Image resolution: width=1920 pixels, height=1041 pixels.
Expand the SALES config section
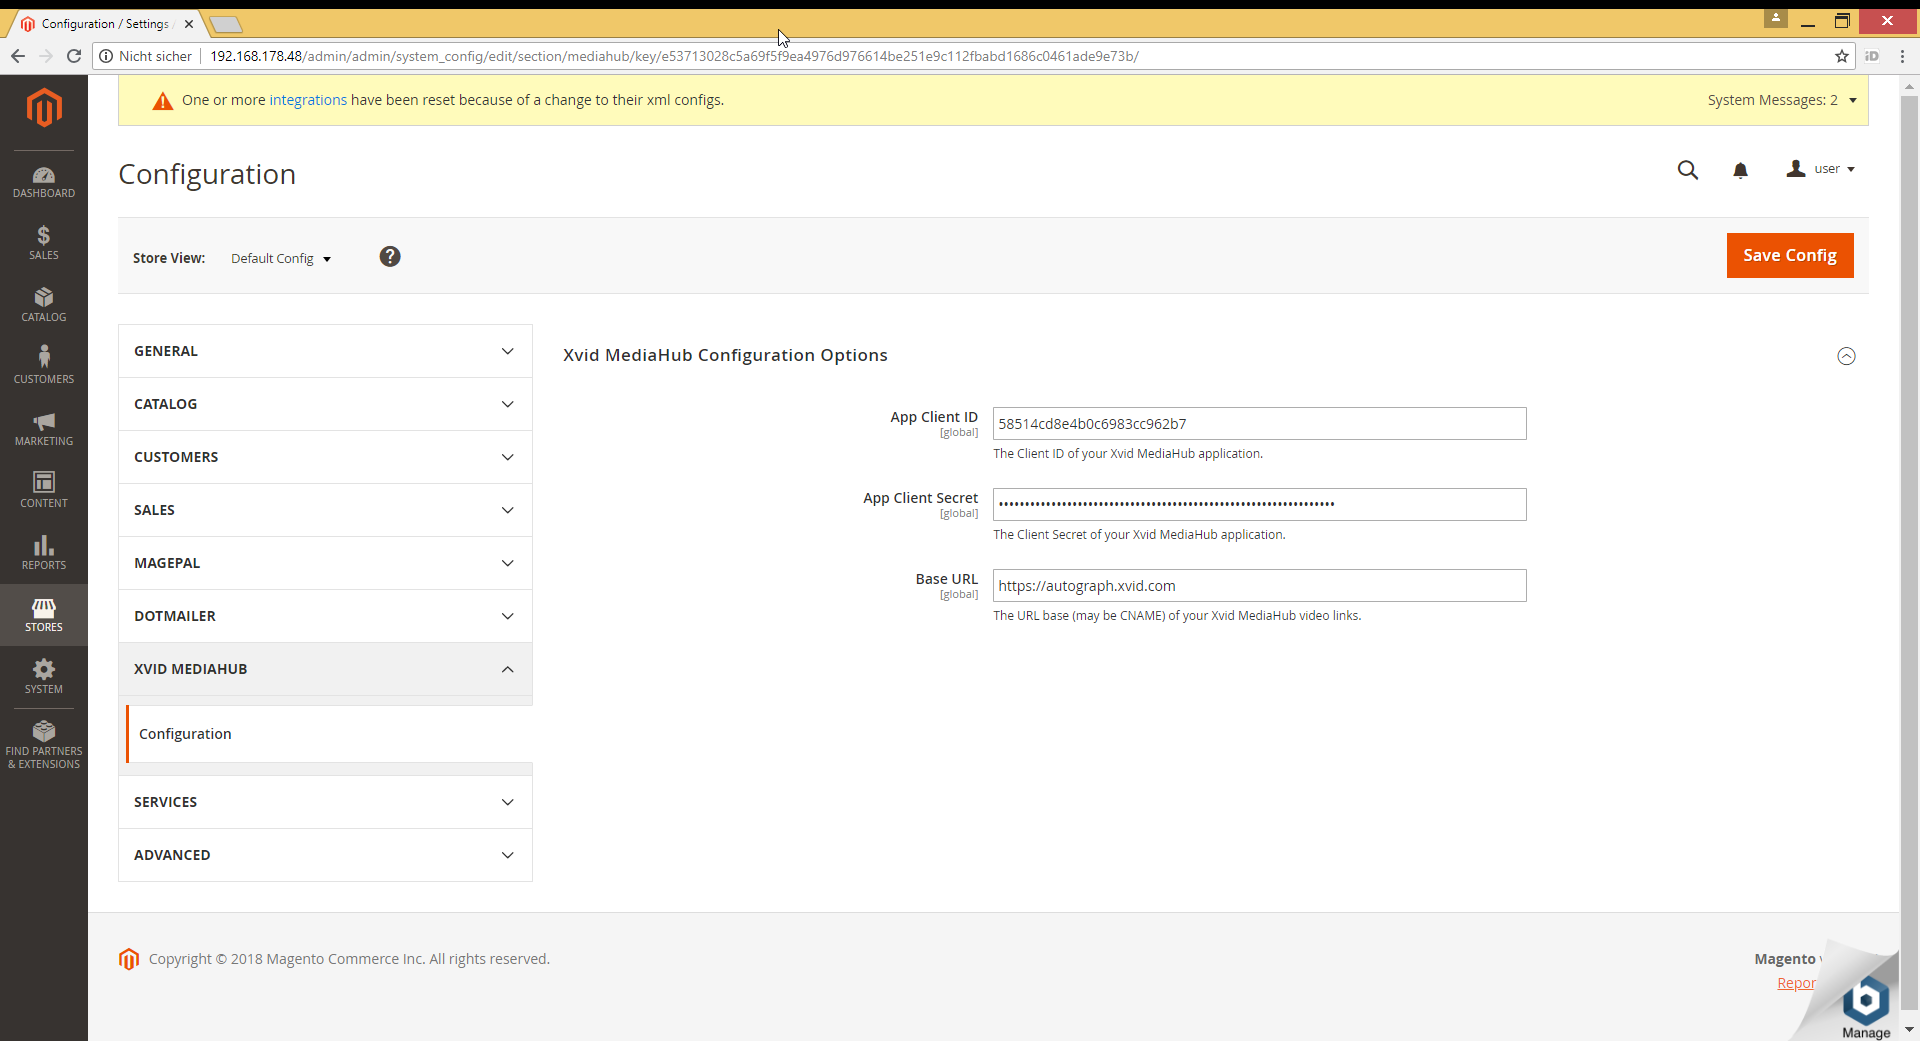pos(325,510)
